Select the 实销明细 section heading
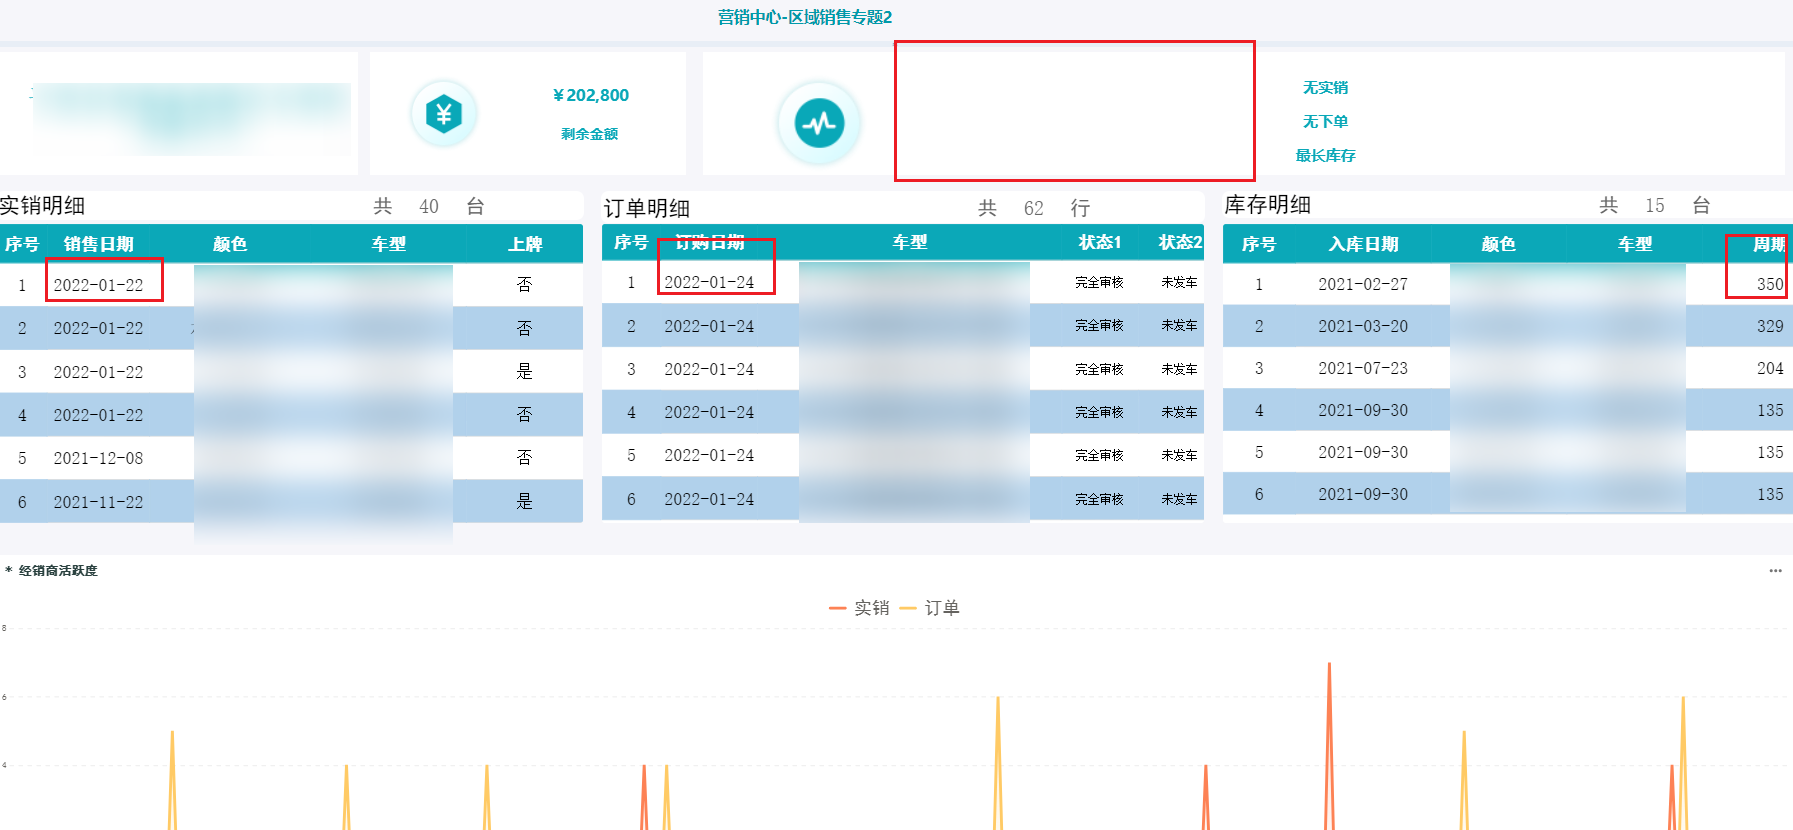 (x=42, y=206)
